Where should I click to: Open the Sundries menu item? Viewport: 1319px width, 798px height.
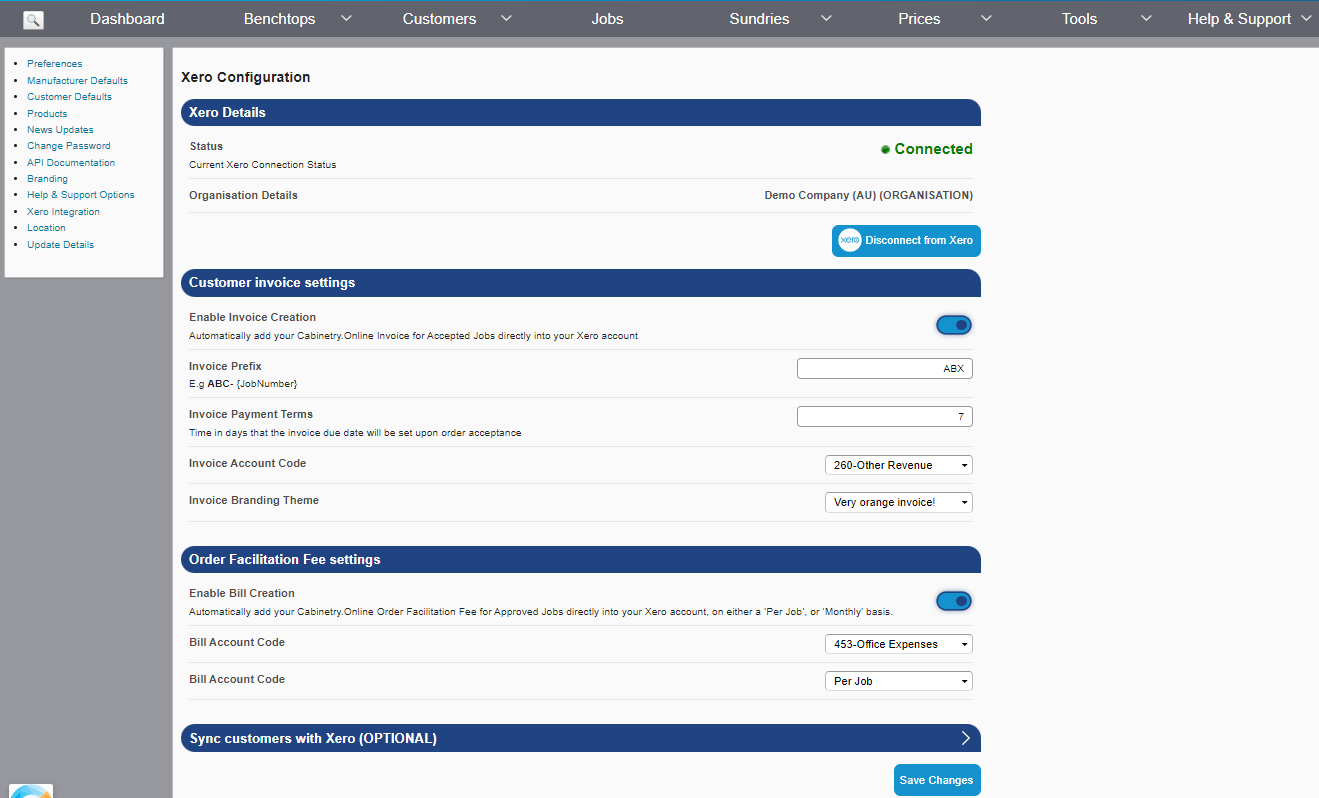759,19
